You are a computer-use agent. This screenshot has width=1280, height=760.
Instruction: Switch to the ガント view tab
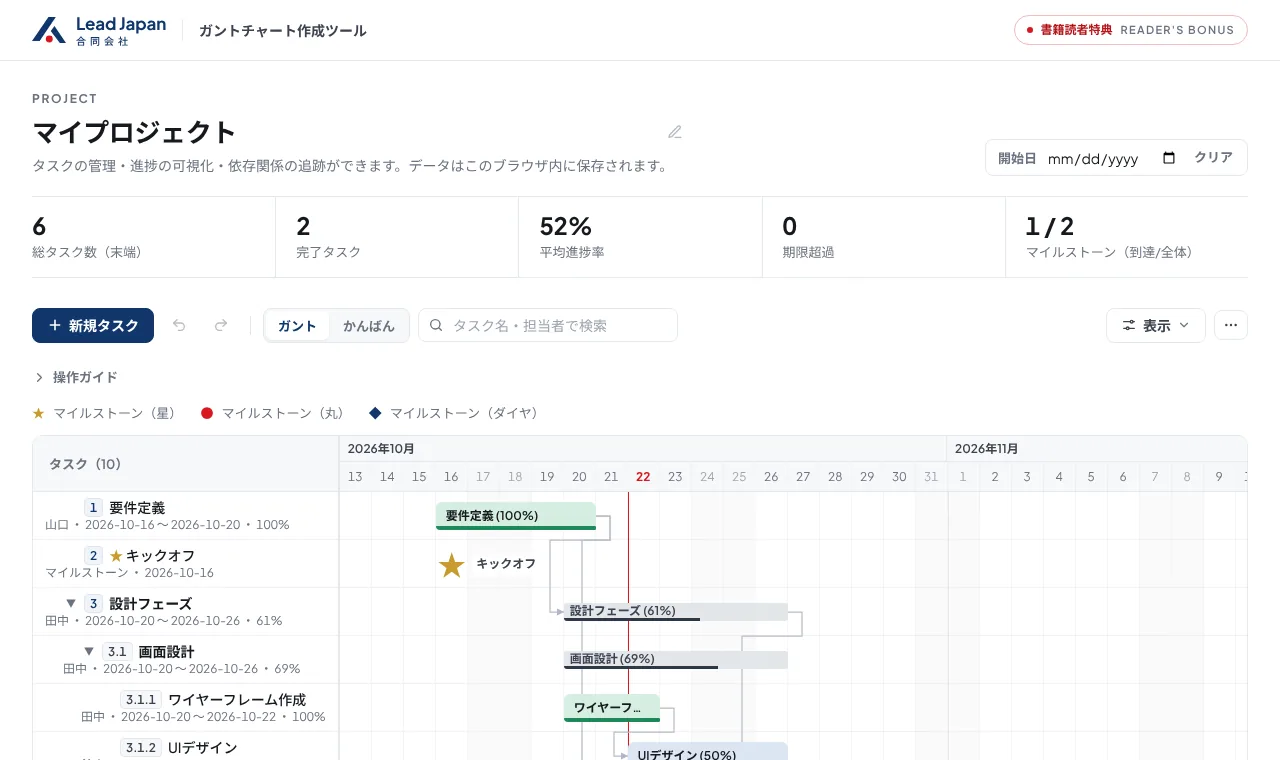(297, 325)
